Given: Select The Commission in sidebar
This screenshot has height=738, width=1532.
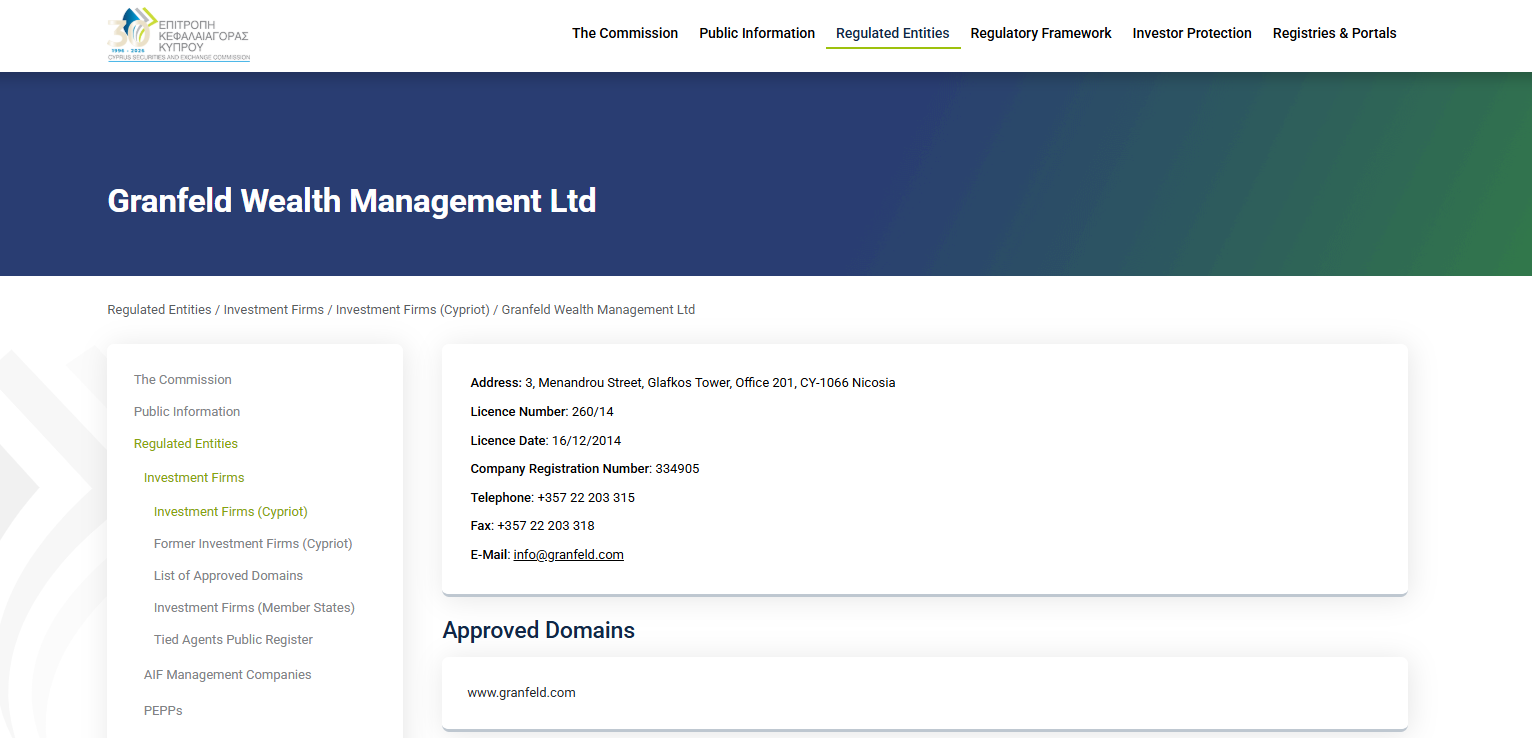Looking at the screenshot, I should [183, 380].
